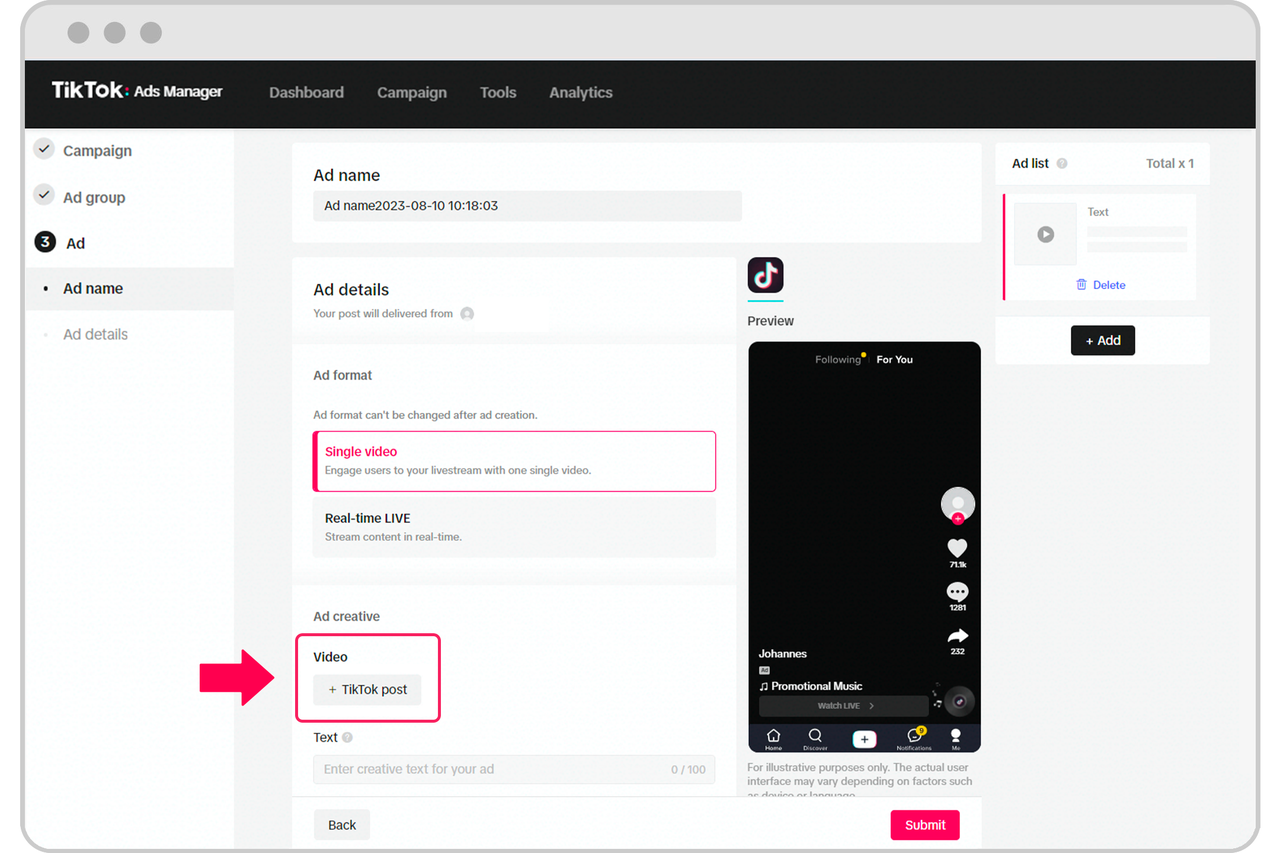Click the plus create icon in preview

(865, 739)
